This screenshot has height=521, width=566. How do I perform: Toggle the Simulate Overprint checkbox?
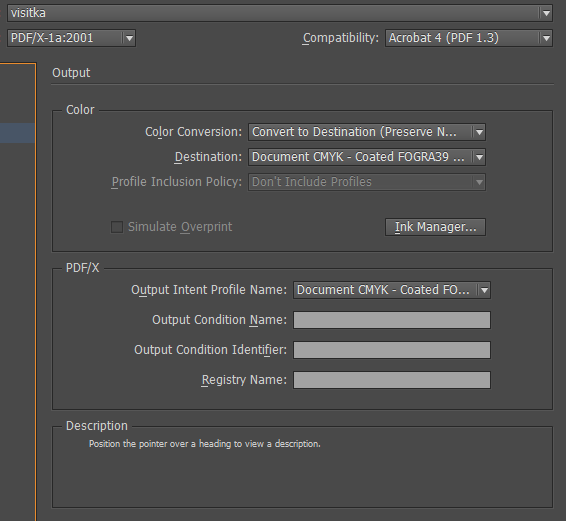[117, 227]
